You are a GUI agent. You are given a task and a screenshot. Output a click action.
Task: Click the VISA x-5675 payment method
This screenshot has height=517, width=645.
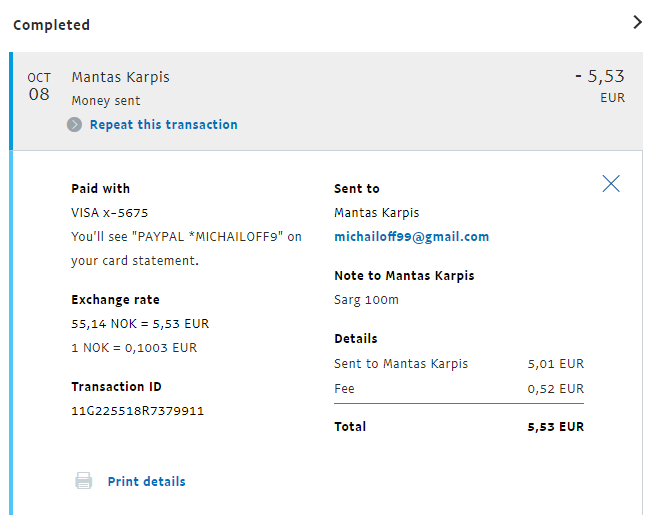110,213
